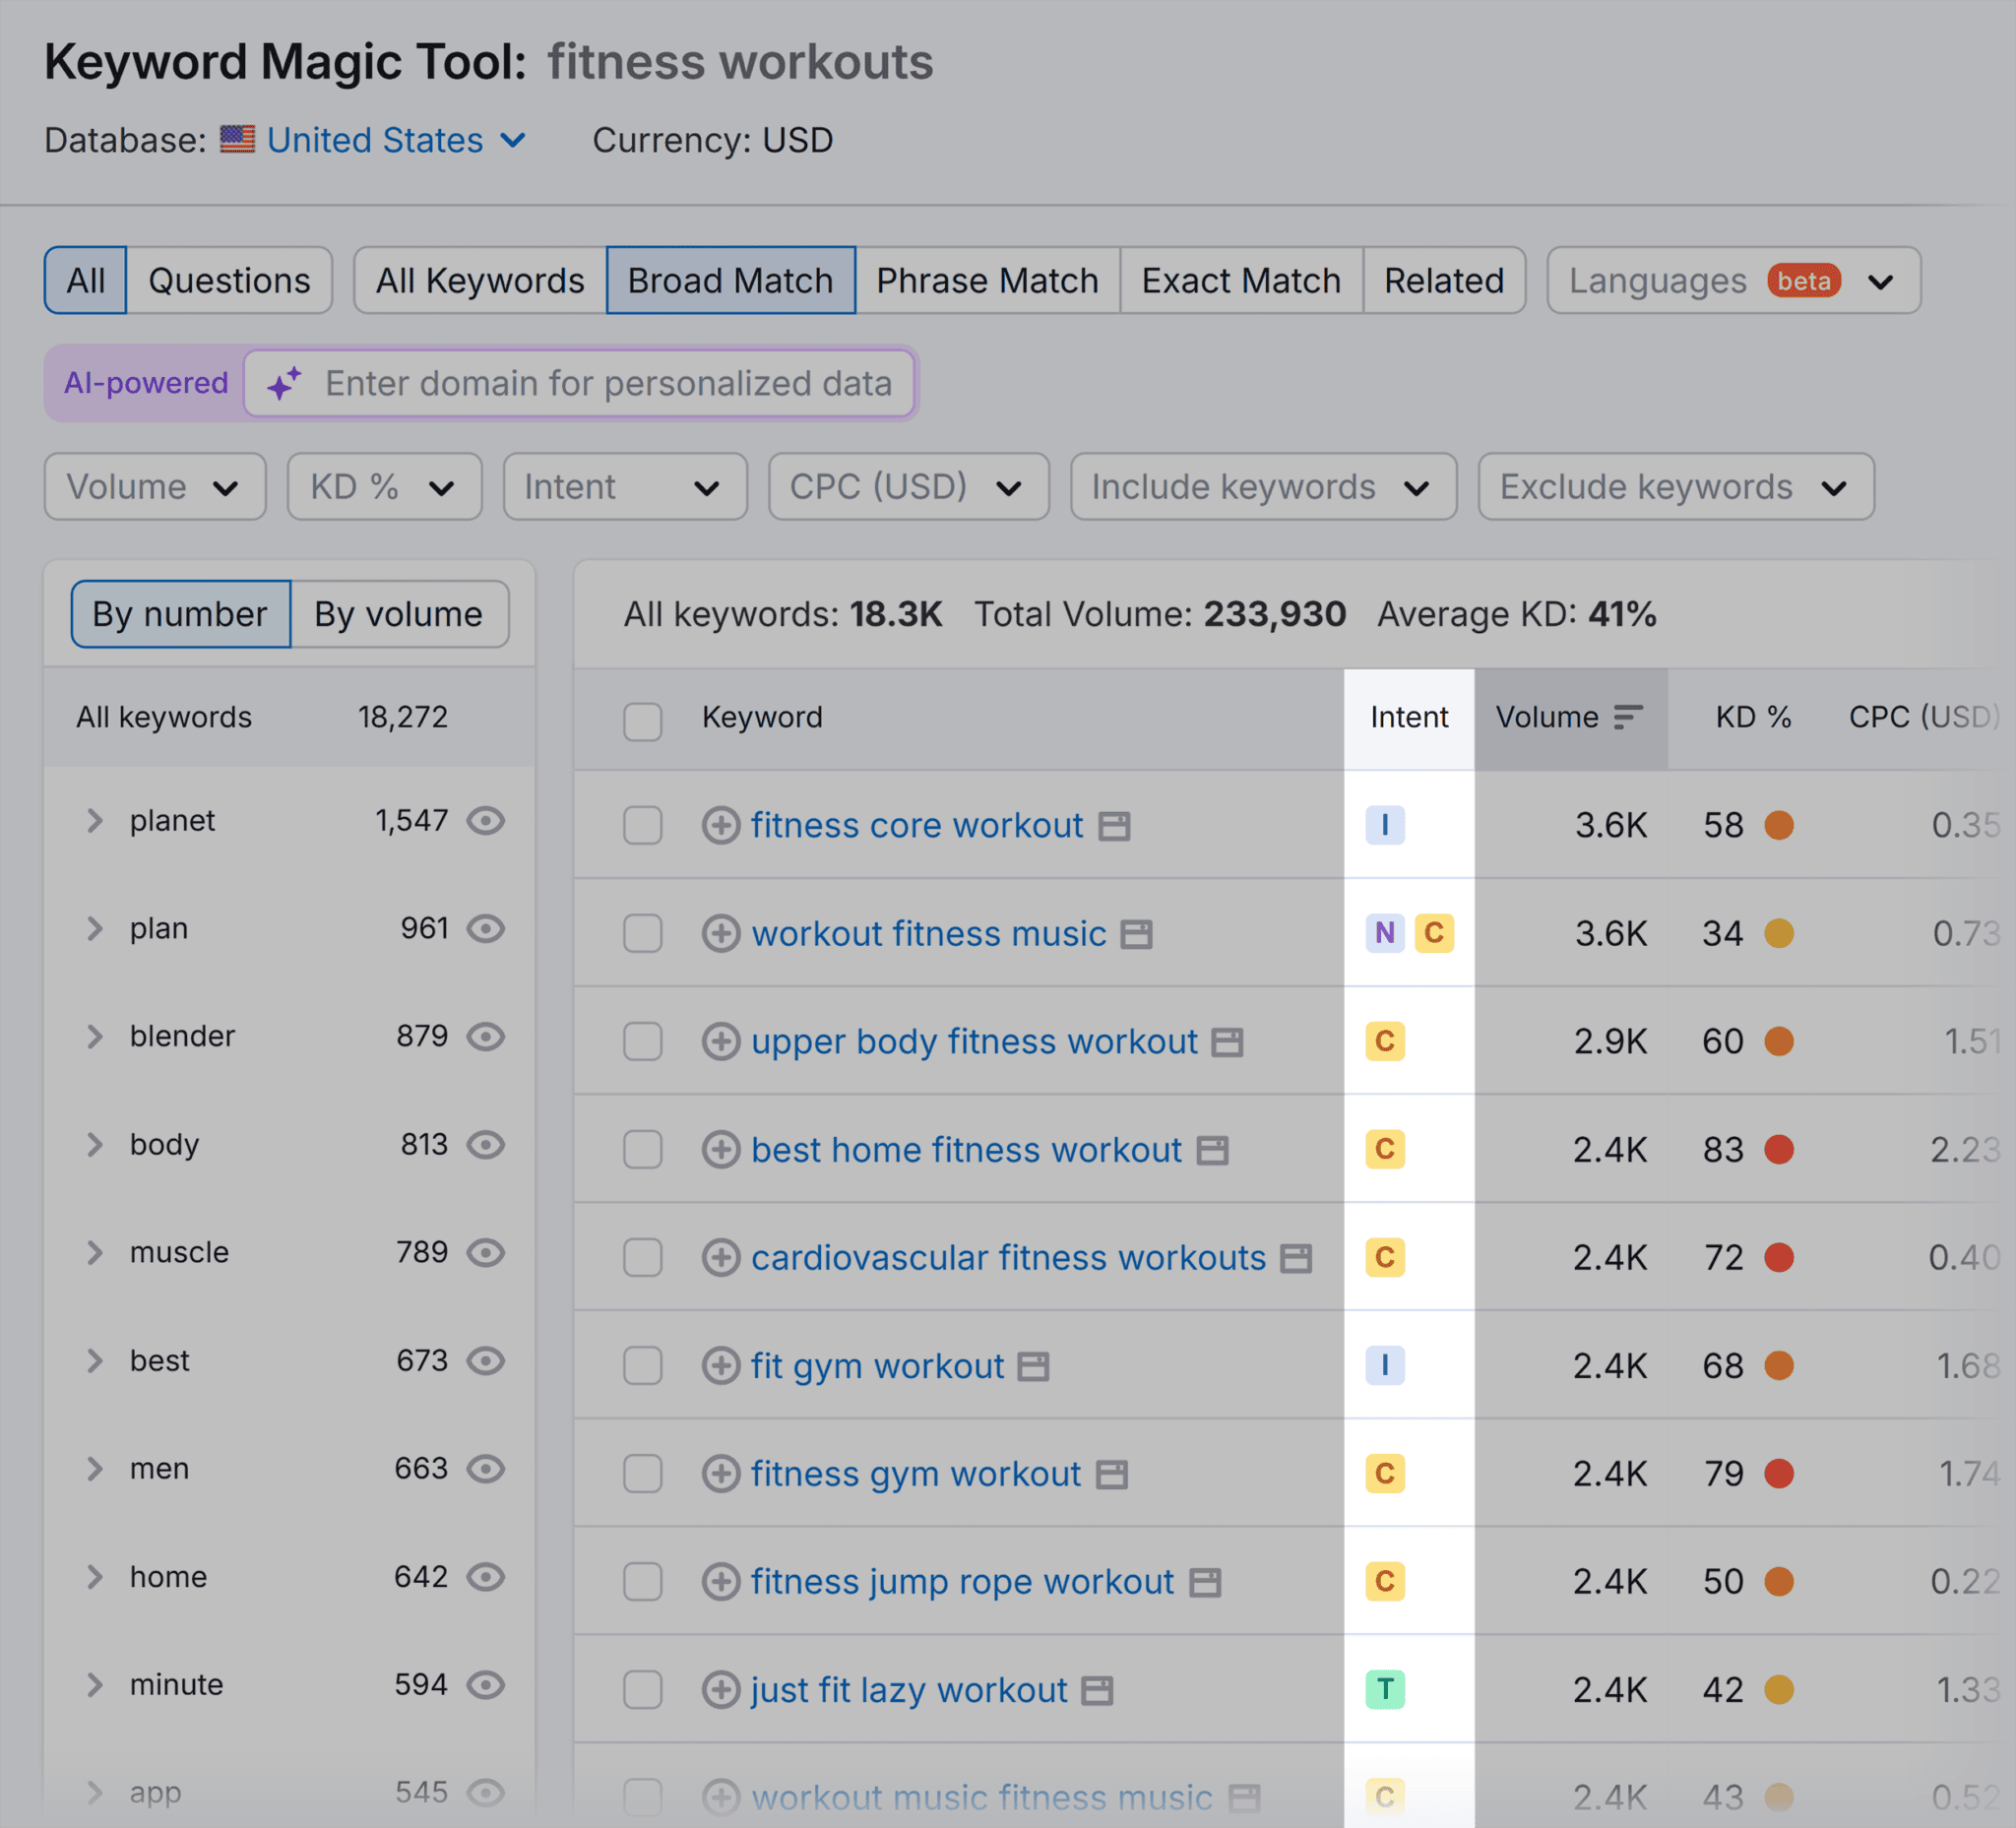Expand the 'plan' keyword group
This screenshot has height=1828, width=2016.
click(x=95, y=929)
